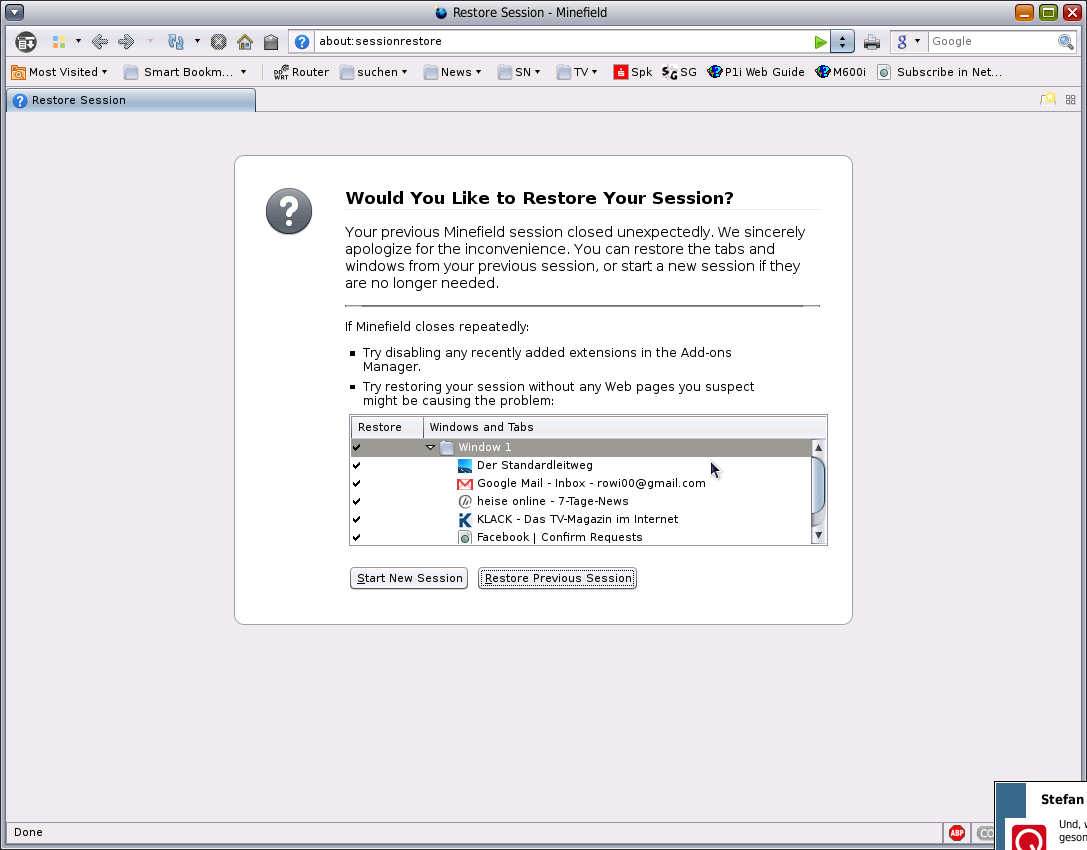This screenshot has height=850, width=1087.
Task: Open the search engine selector dropdown
Action: coord(908,42)
